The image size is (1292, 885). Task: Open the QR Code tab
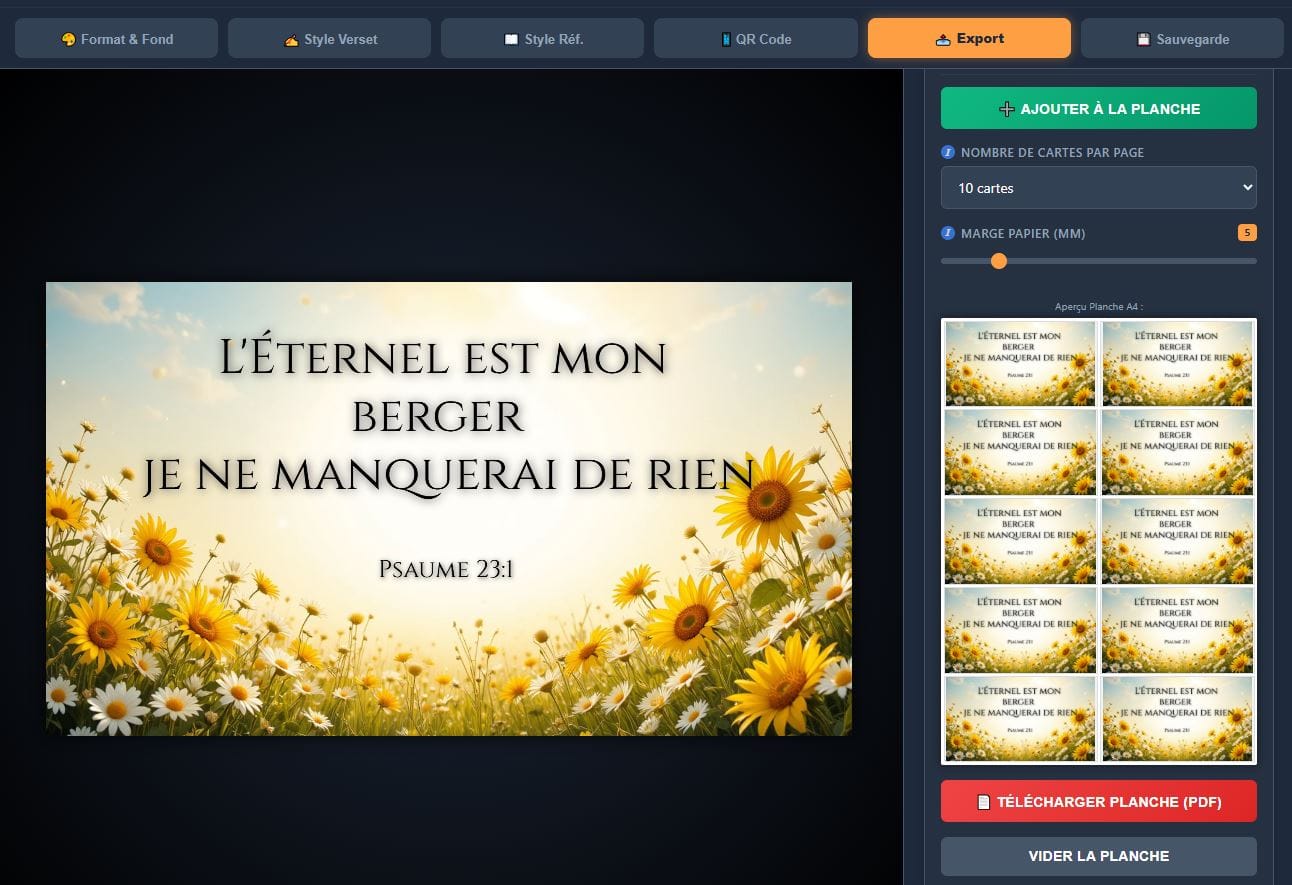pyautogui.click(x=756, y=38)
